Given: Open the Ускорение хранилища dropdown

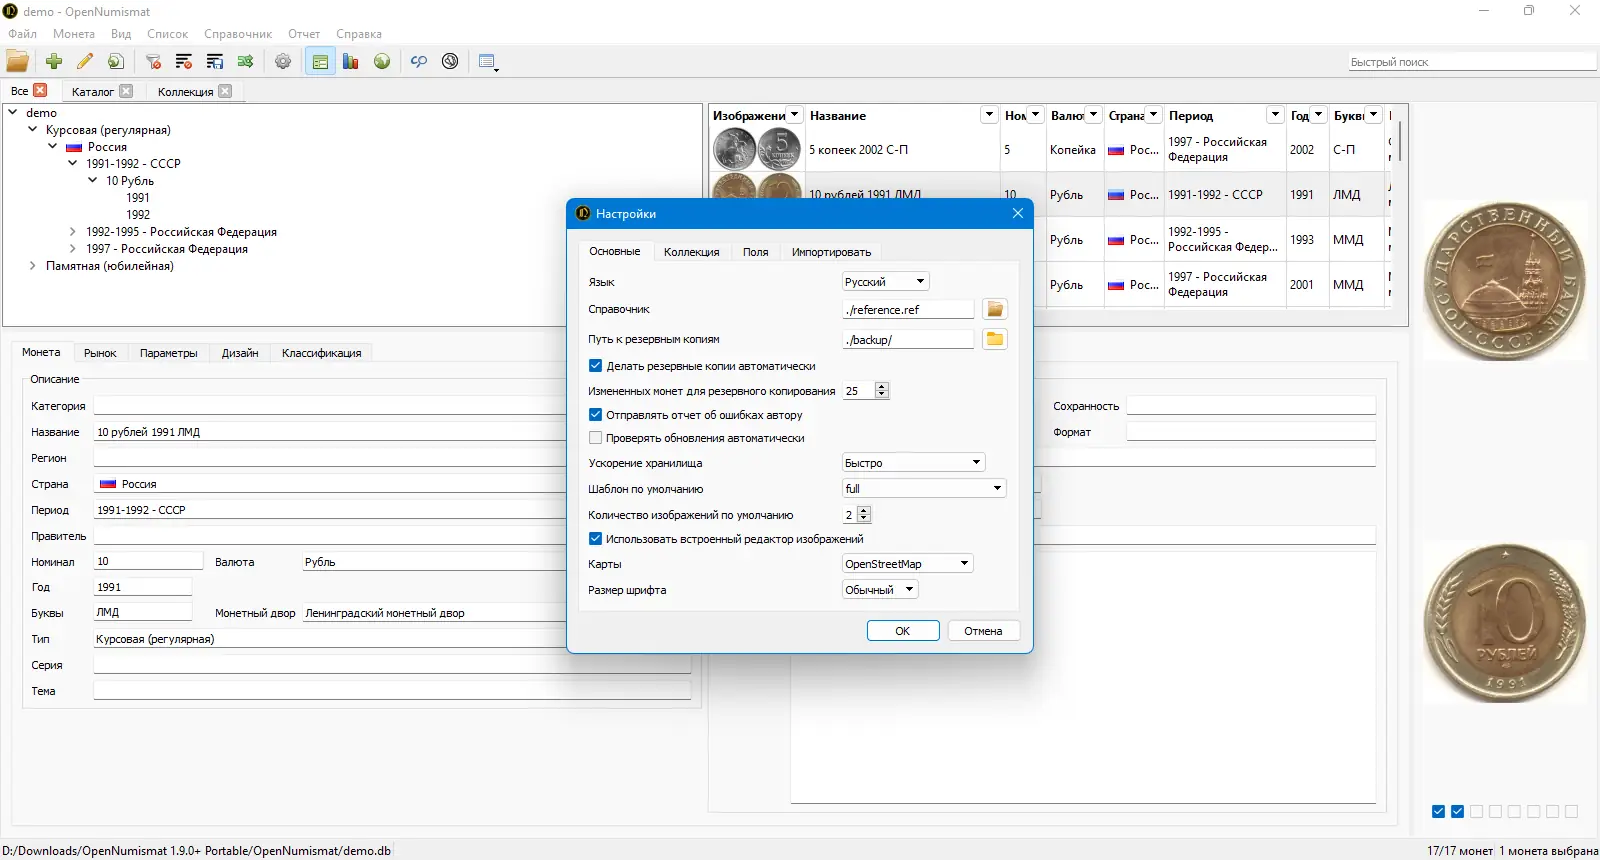Looking at the screenshot, I should 914,463.
